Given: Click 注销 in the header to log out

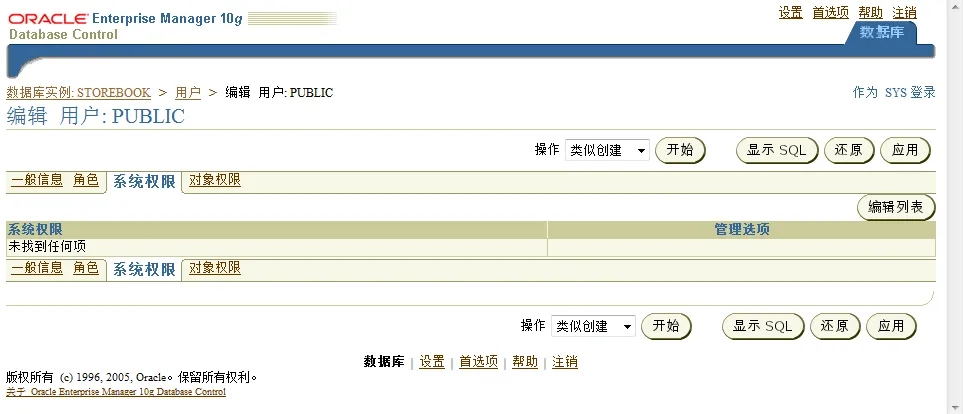Looking at the screenshot, I should click(x=904, y=12).
